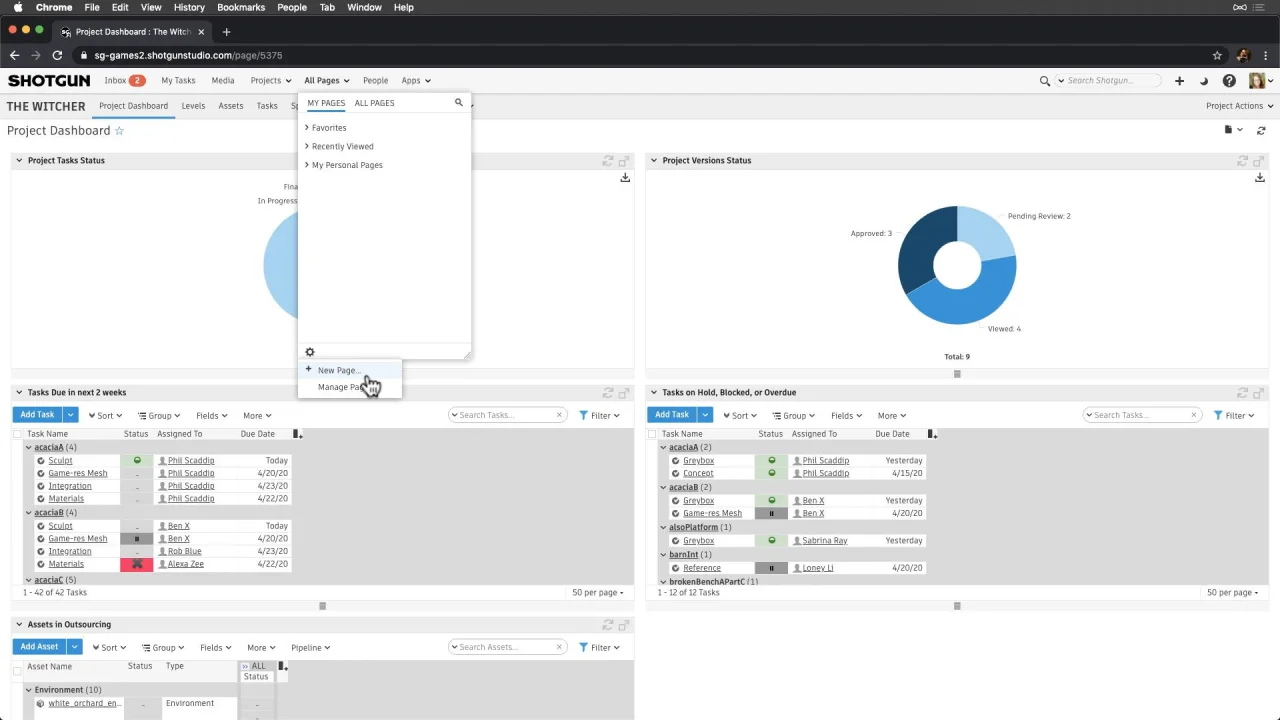Collapse the acaciaA (4) group
The width and height of the screenshot is (1280, 720).
[29, 448]
